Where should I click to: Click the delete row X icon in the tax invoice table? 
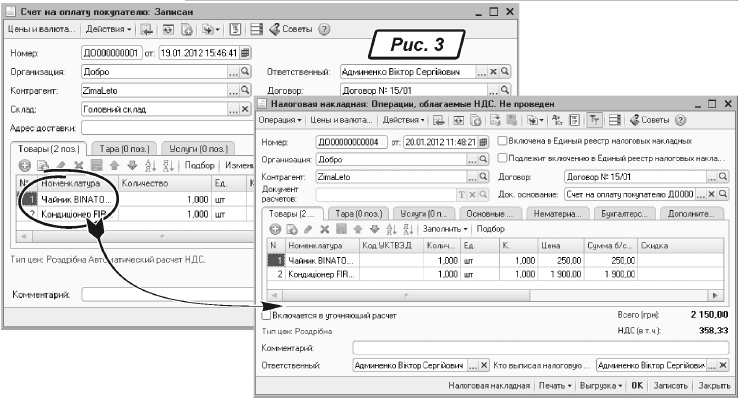point(320,228)
